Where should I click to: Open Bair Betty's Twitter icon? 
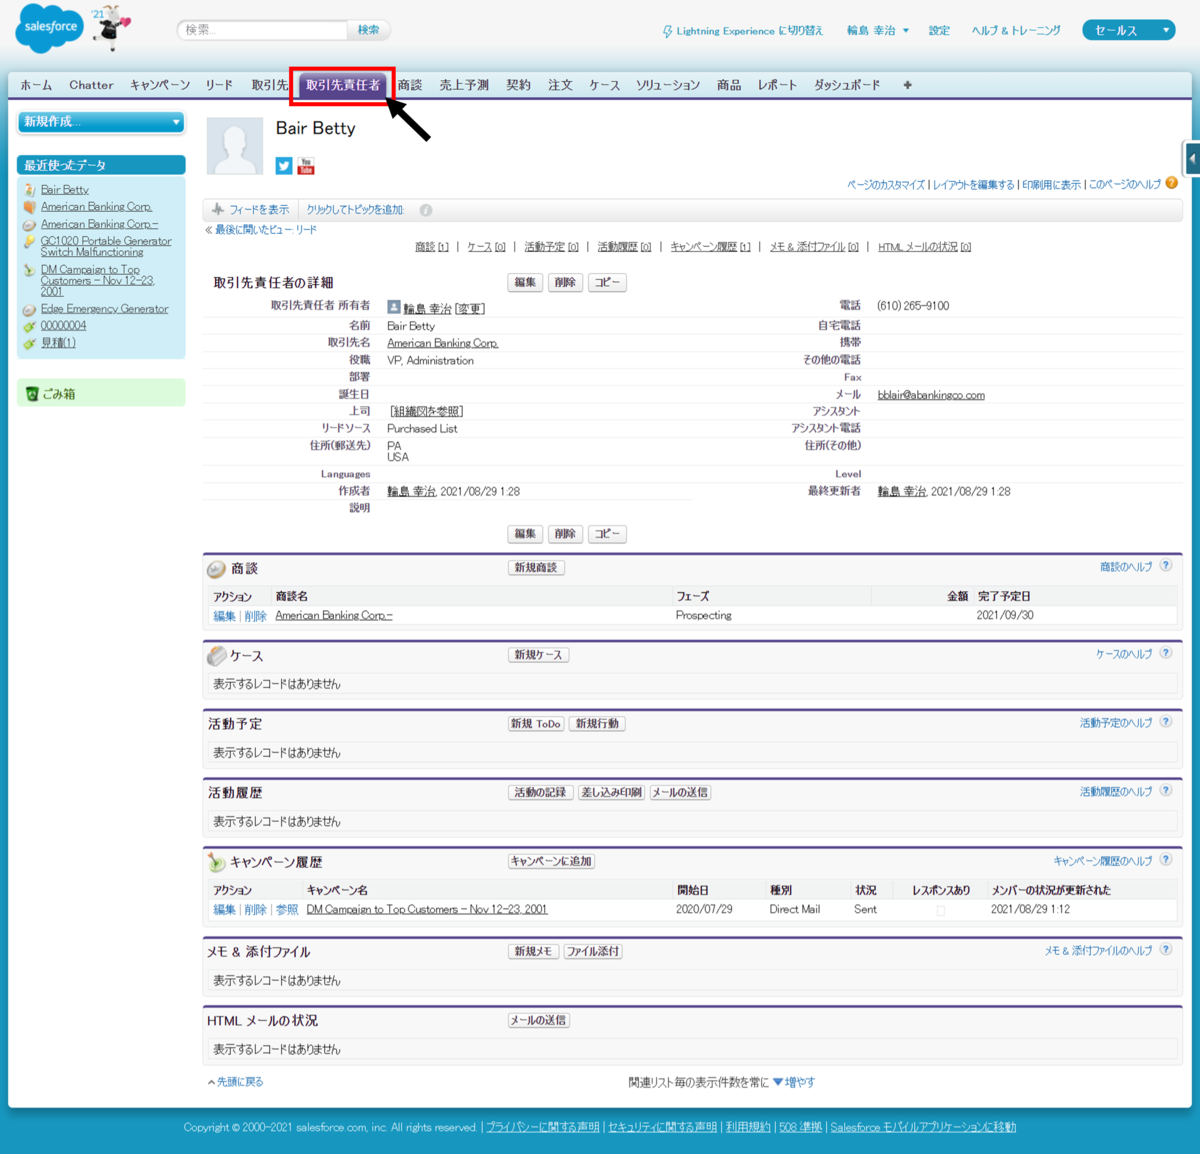click(x=284, y=166)
